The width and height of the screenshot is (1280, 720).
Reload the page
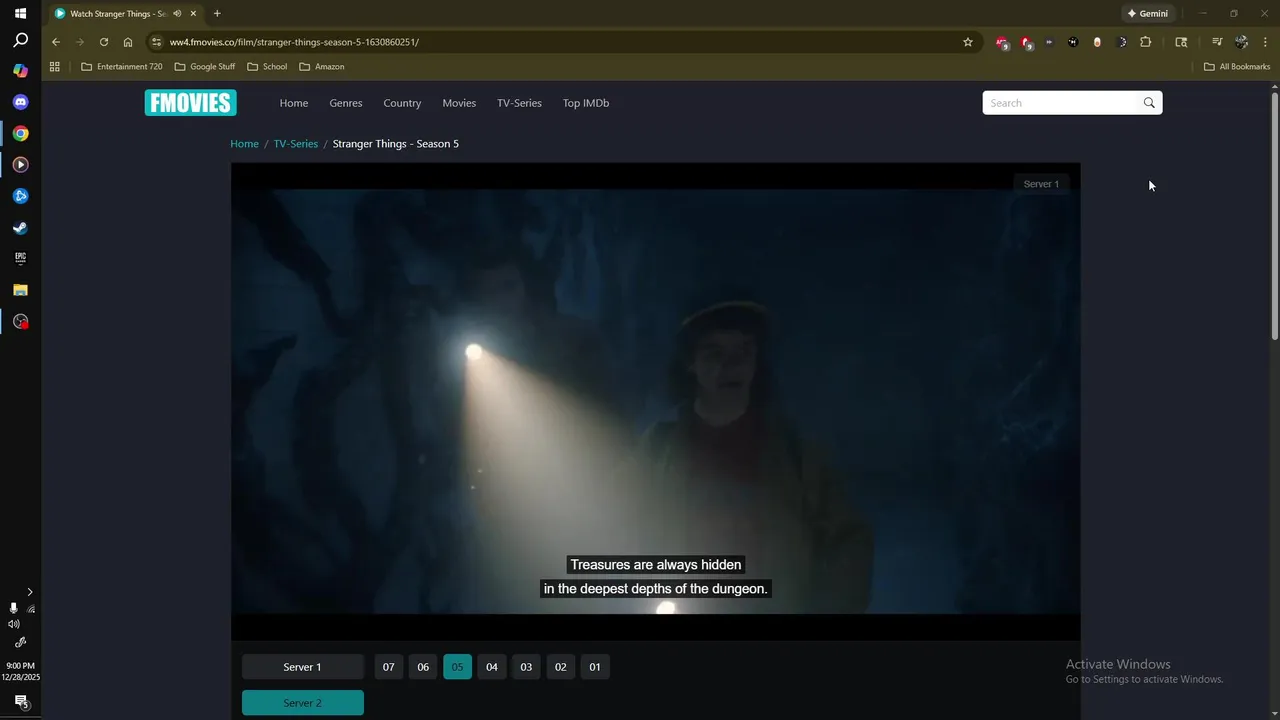[x=104, y=42]
